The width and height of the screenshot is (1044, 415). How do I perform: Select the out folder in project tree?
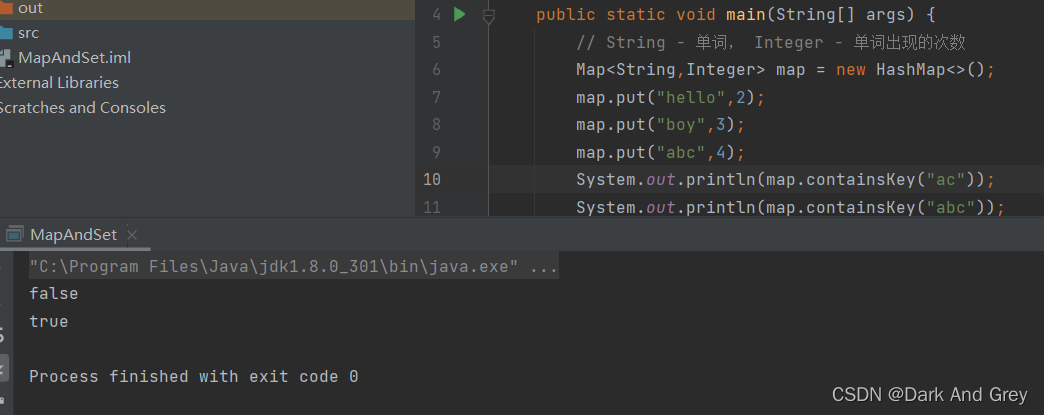point(31,8)
